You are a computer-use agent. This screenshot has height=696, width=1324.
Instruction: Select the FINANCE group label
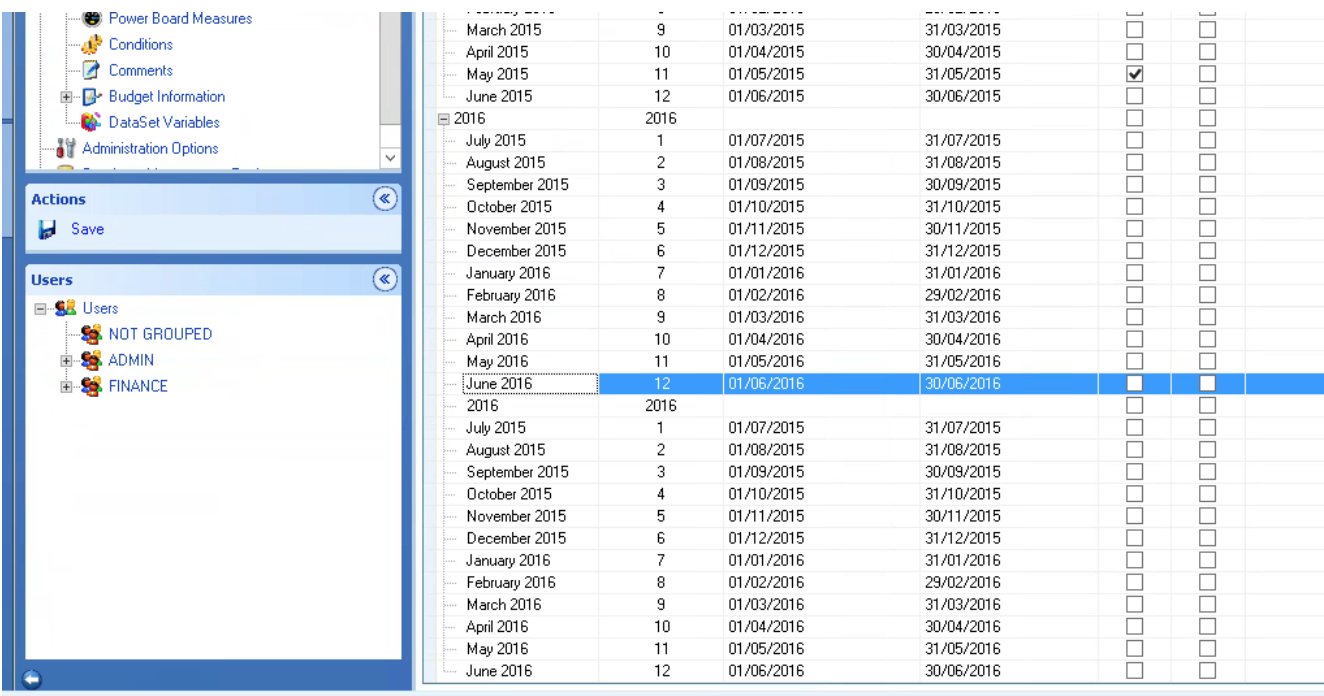pyautogui.click(x=138, y=386)
